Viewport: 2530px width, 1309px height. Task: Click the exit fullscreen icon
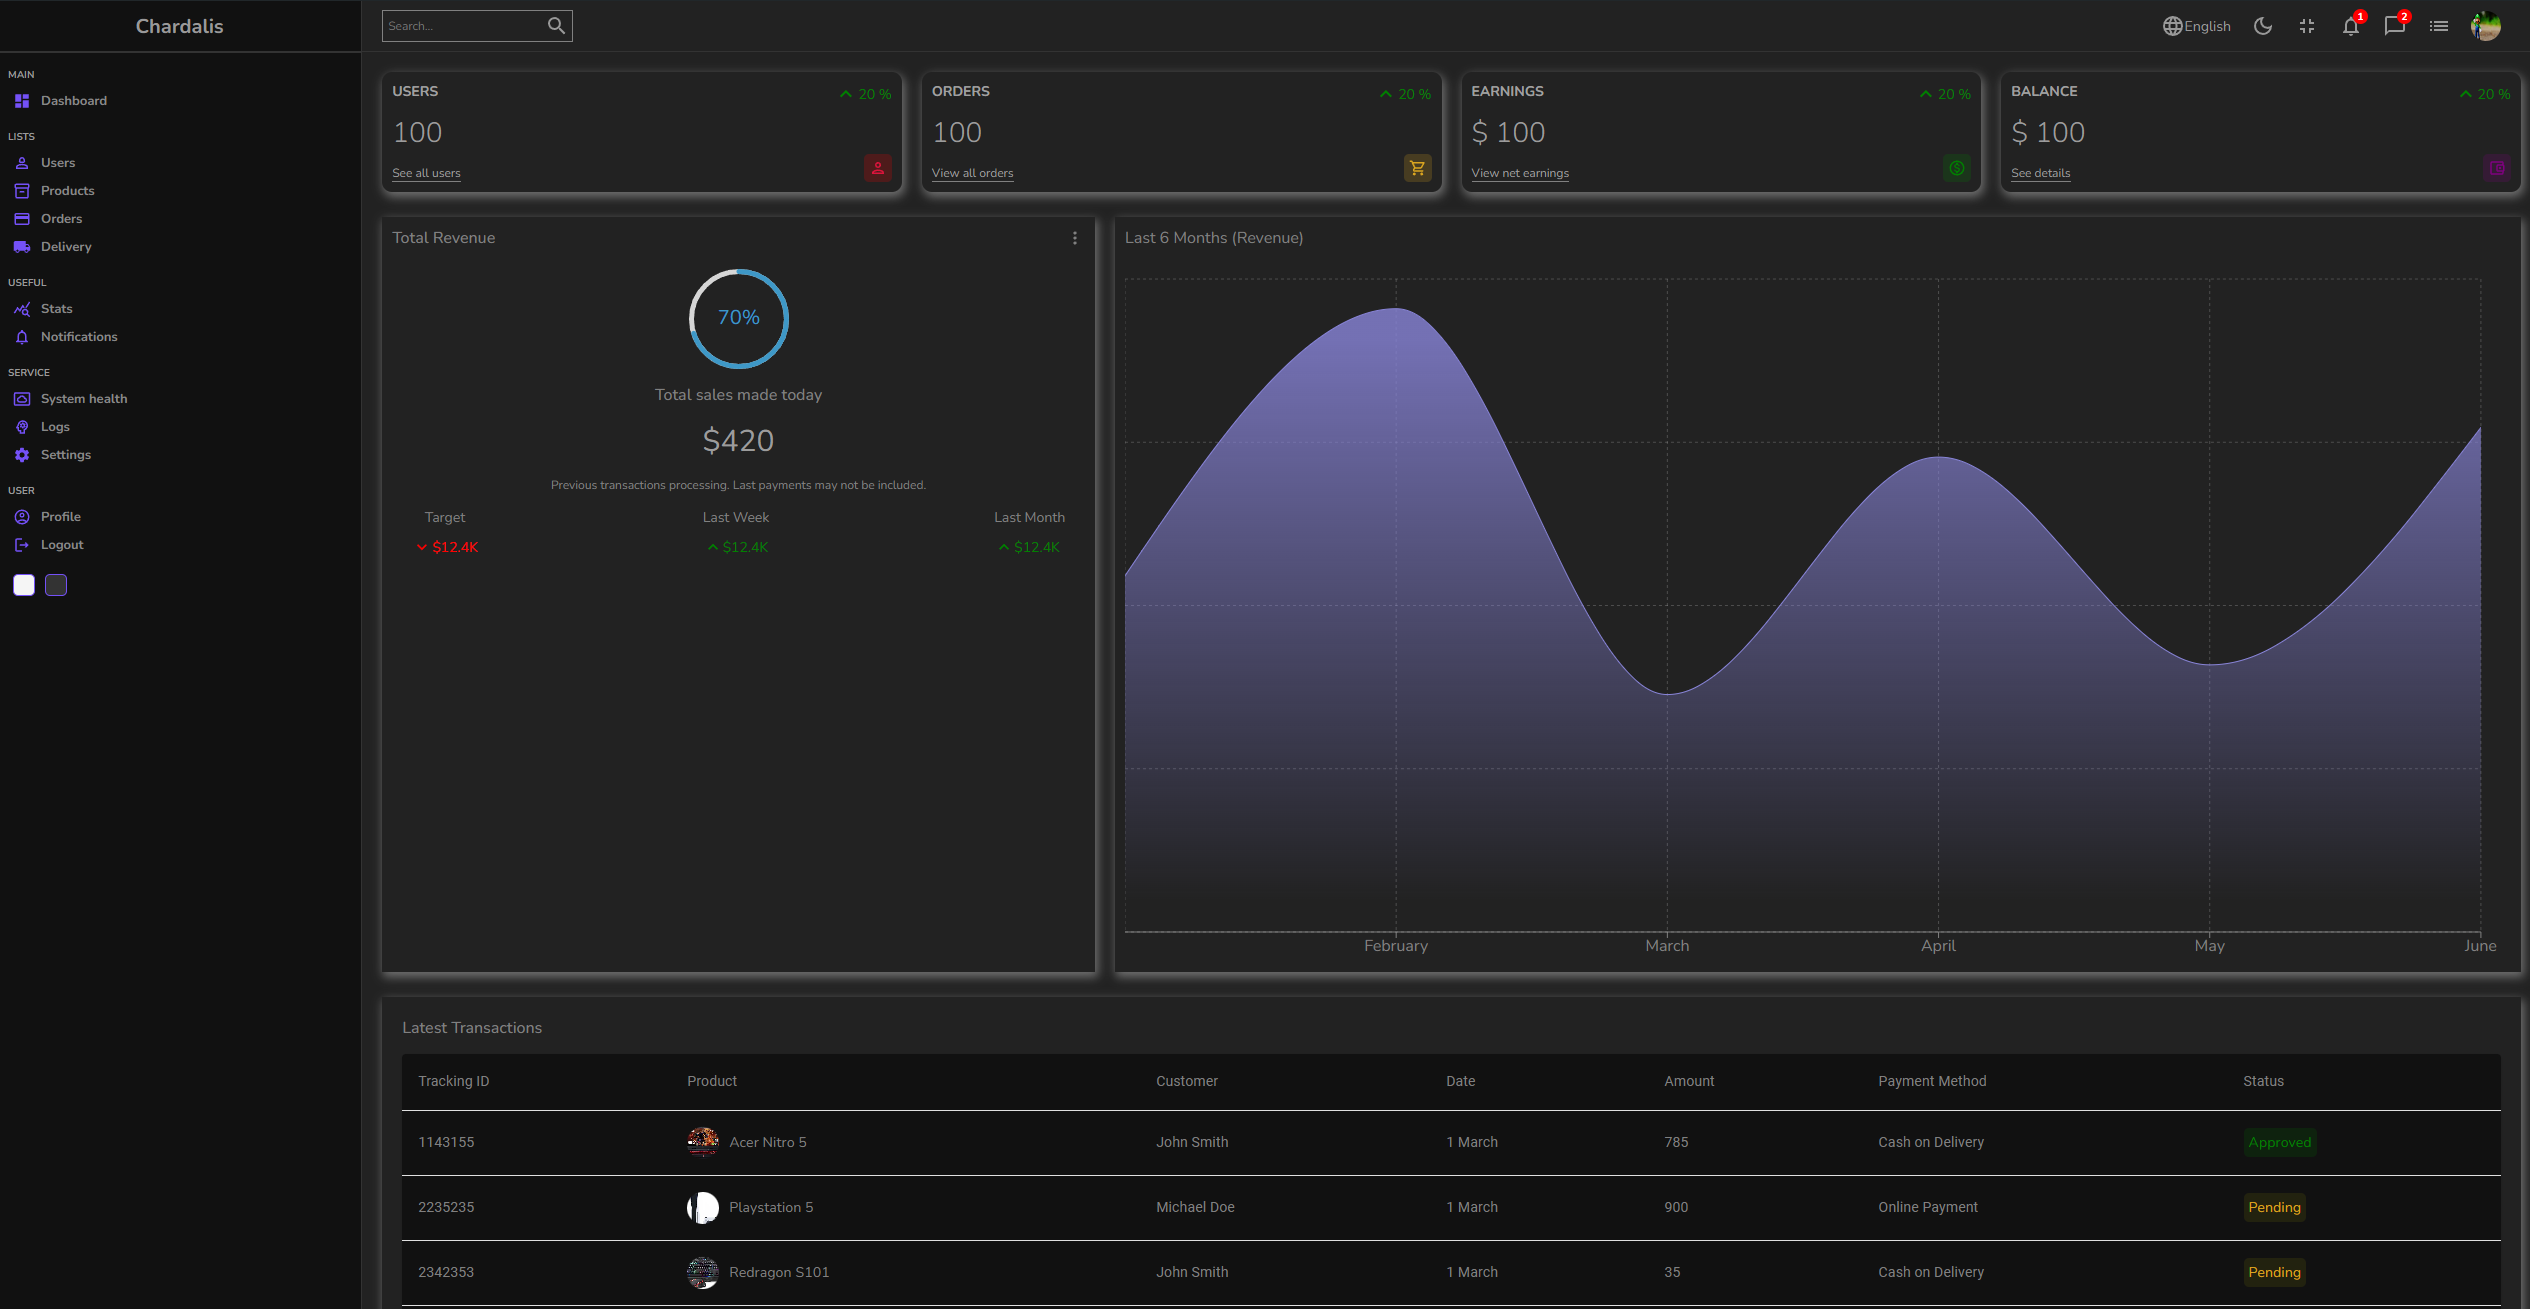pyautogui.click(x=2307, y=26)
